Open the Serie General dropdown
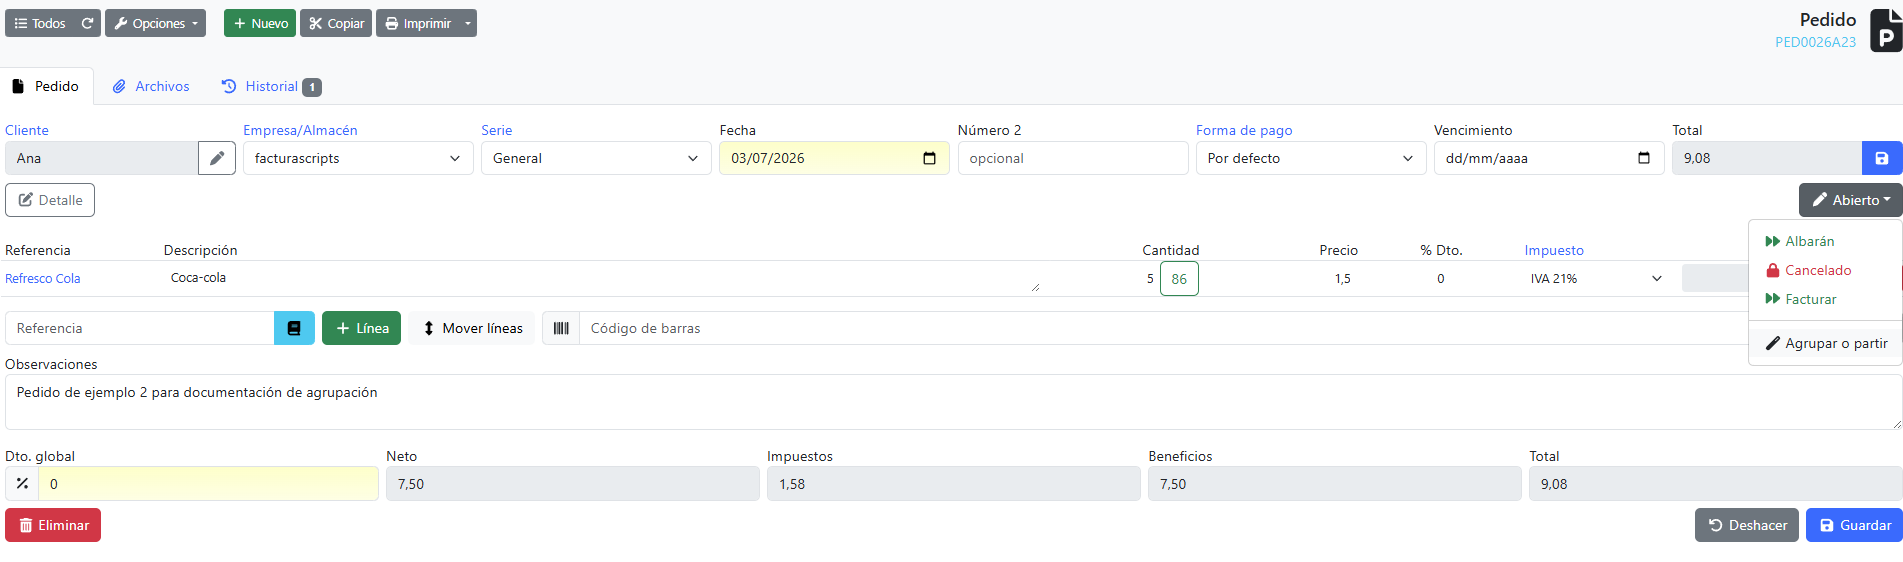Viewport: 1903px width, 562px height. (596, 158)
